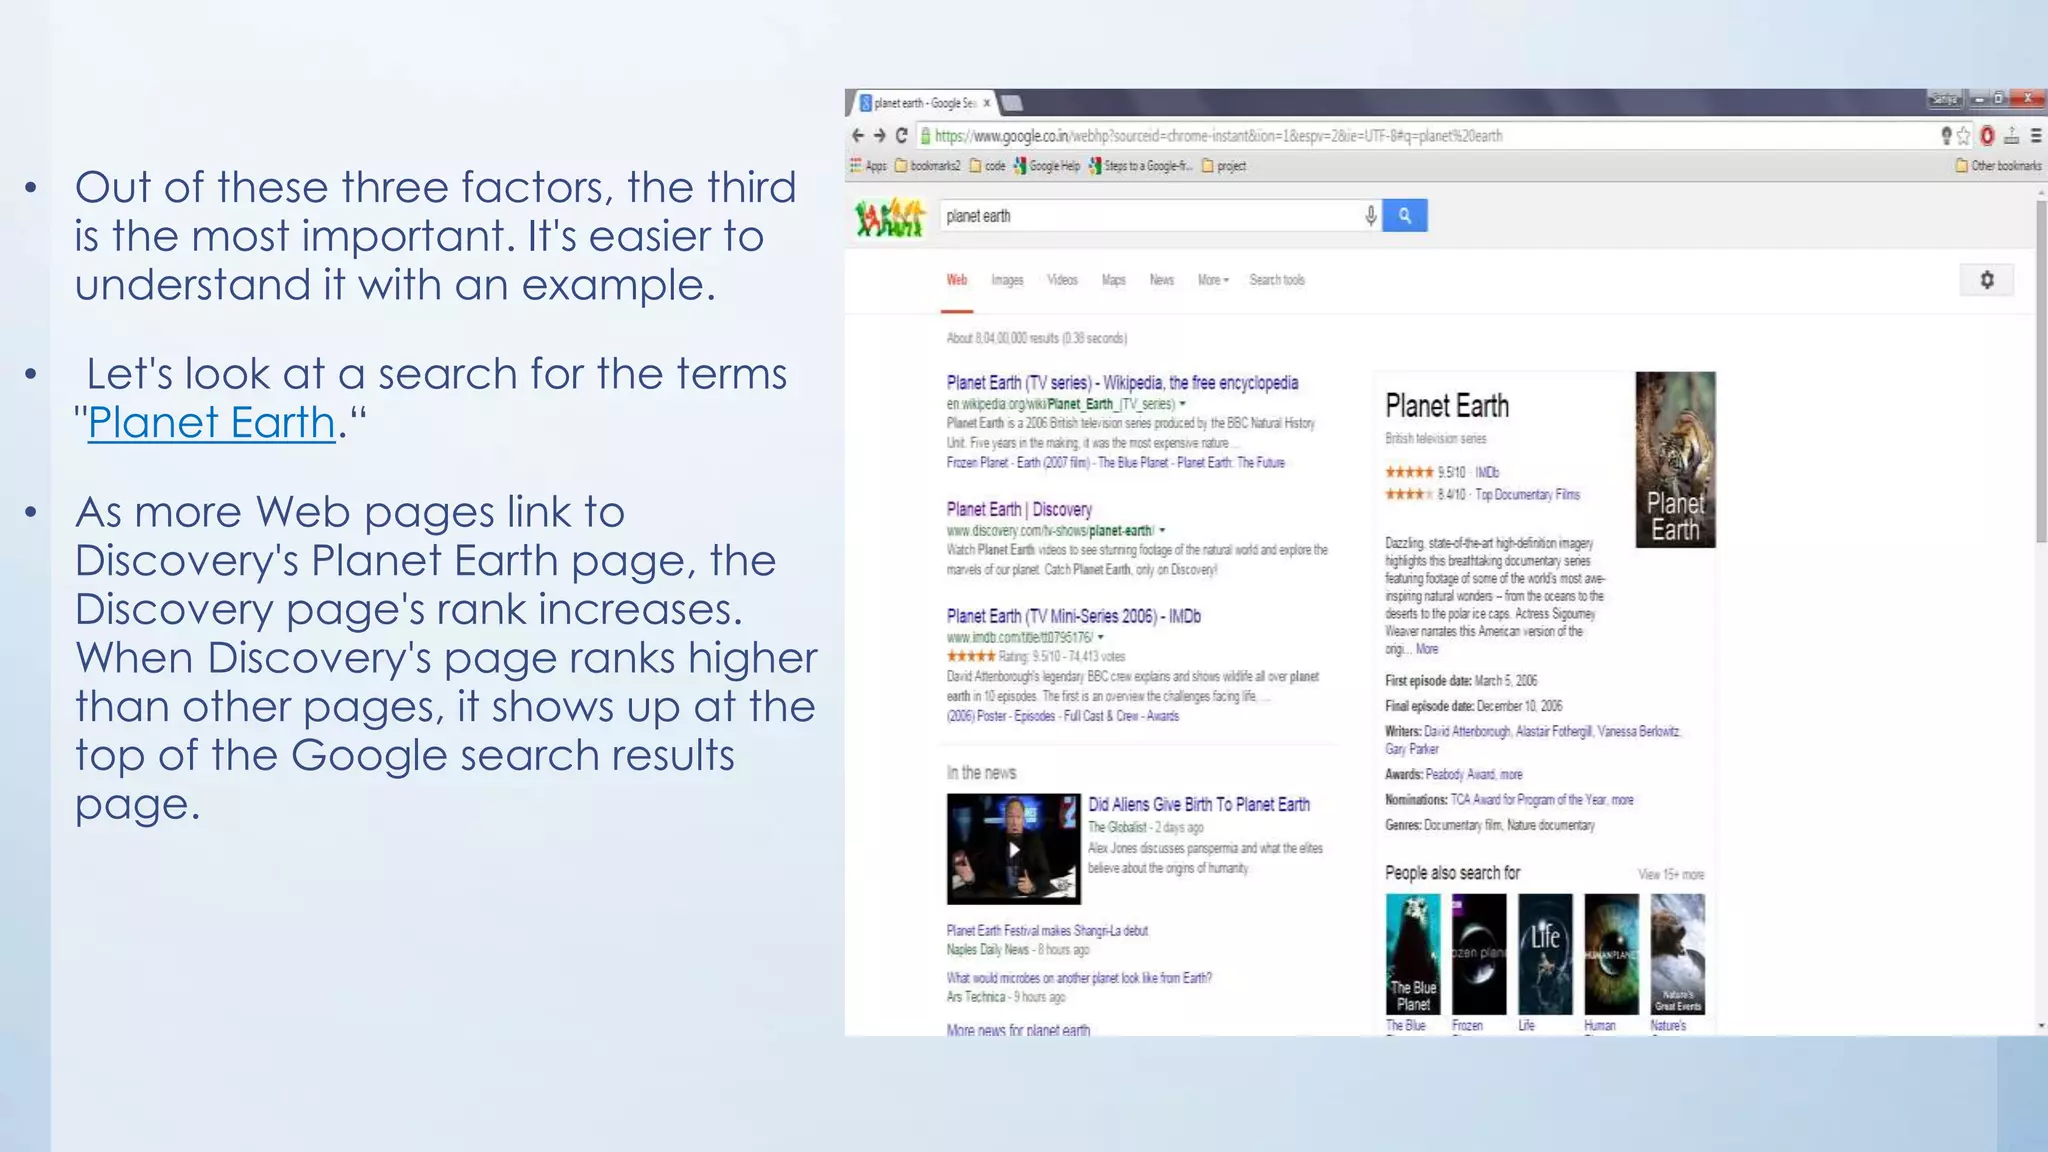The image size is (2048, 1152).
Task: Click the address bar URL field
Action: click(1425, 136)
